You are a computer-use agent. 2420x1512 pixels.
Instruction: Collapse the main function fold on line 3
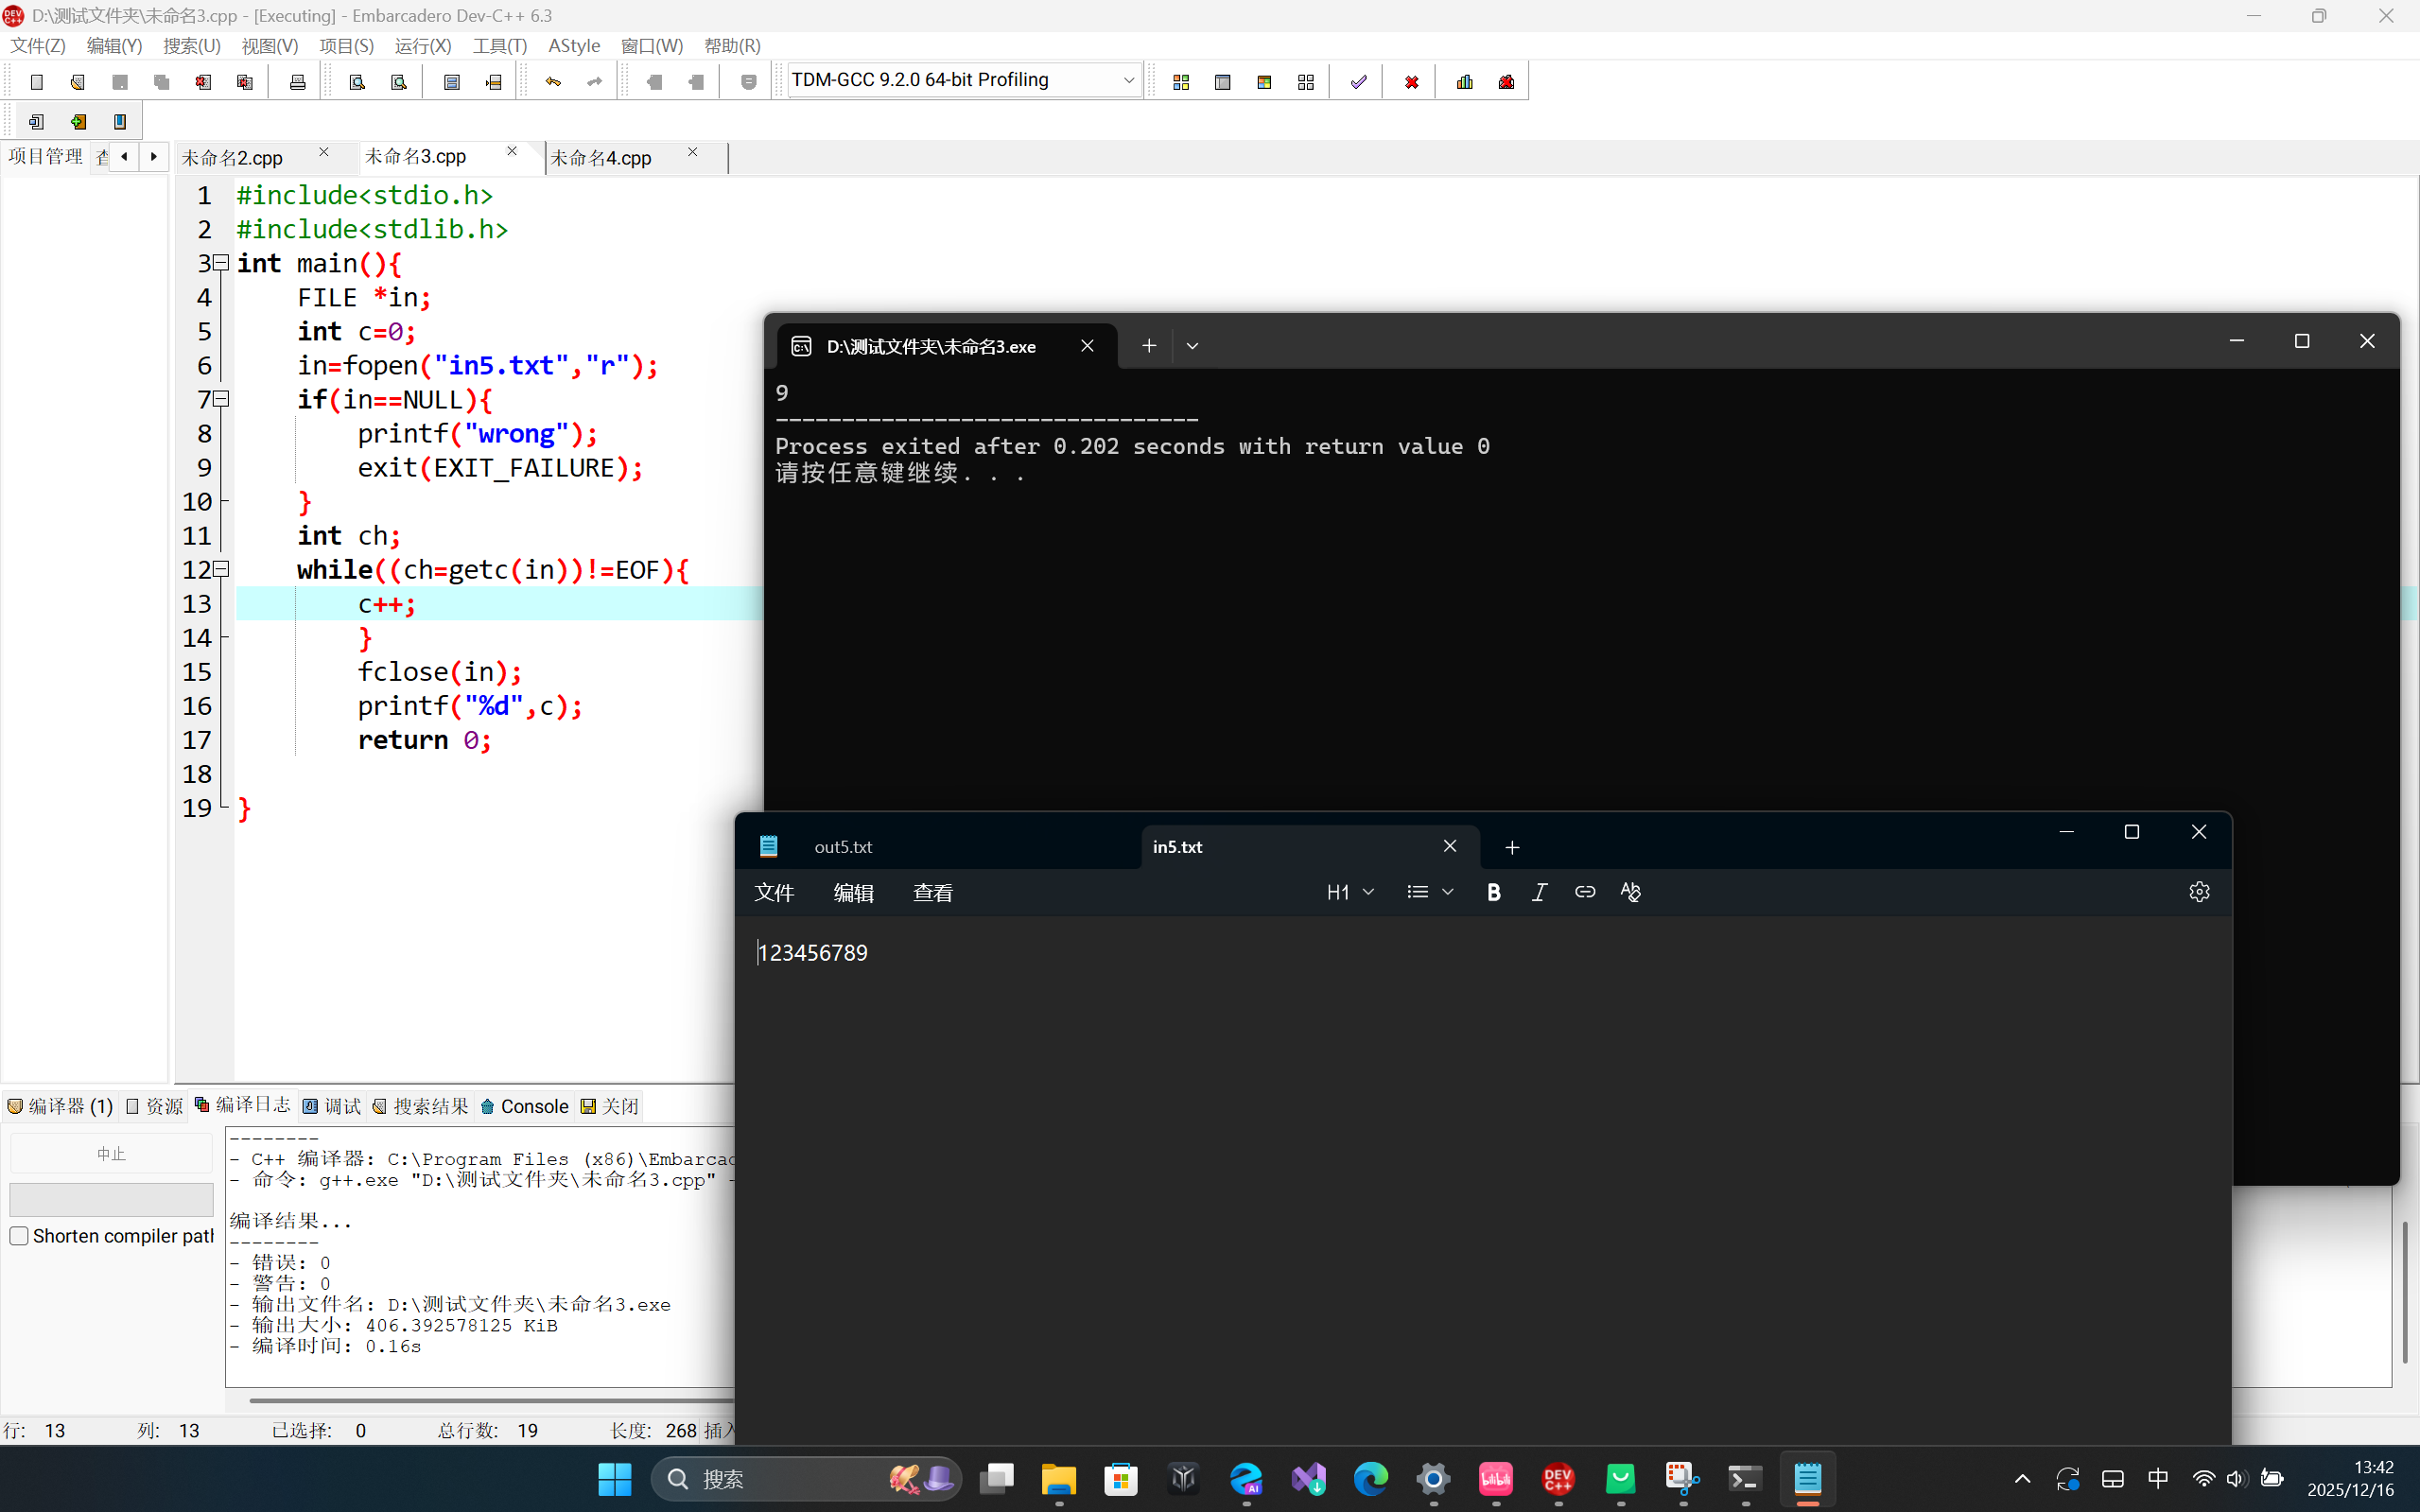222,263
